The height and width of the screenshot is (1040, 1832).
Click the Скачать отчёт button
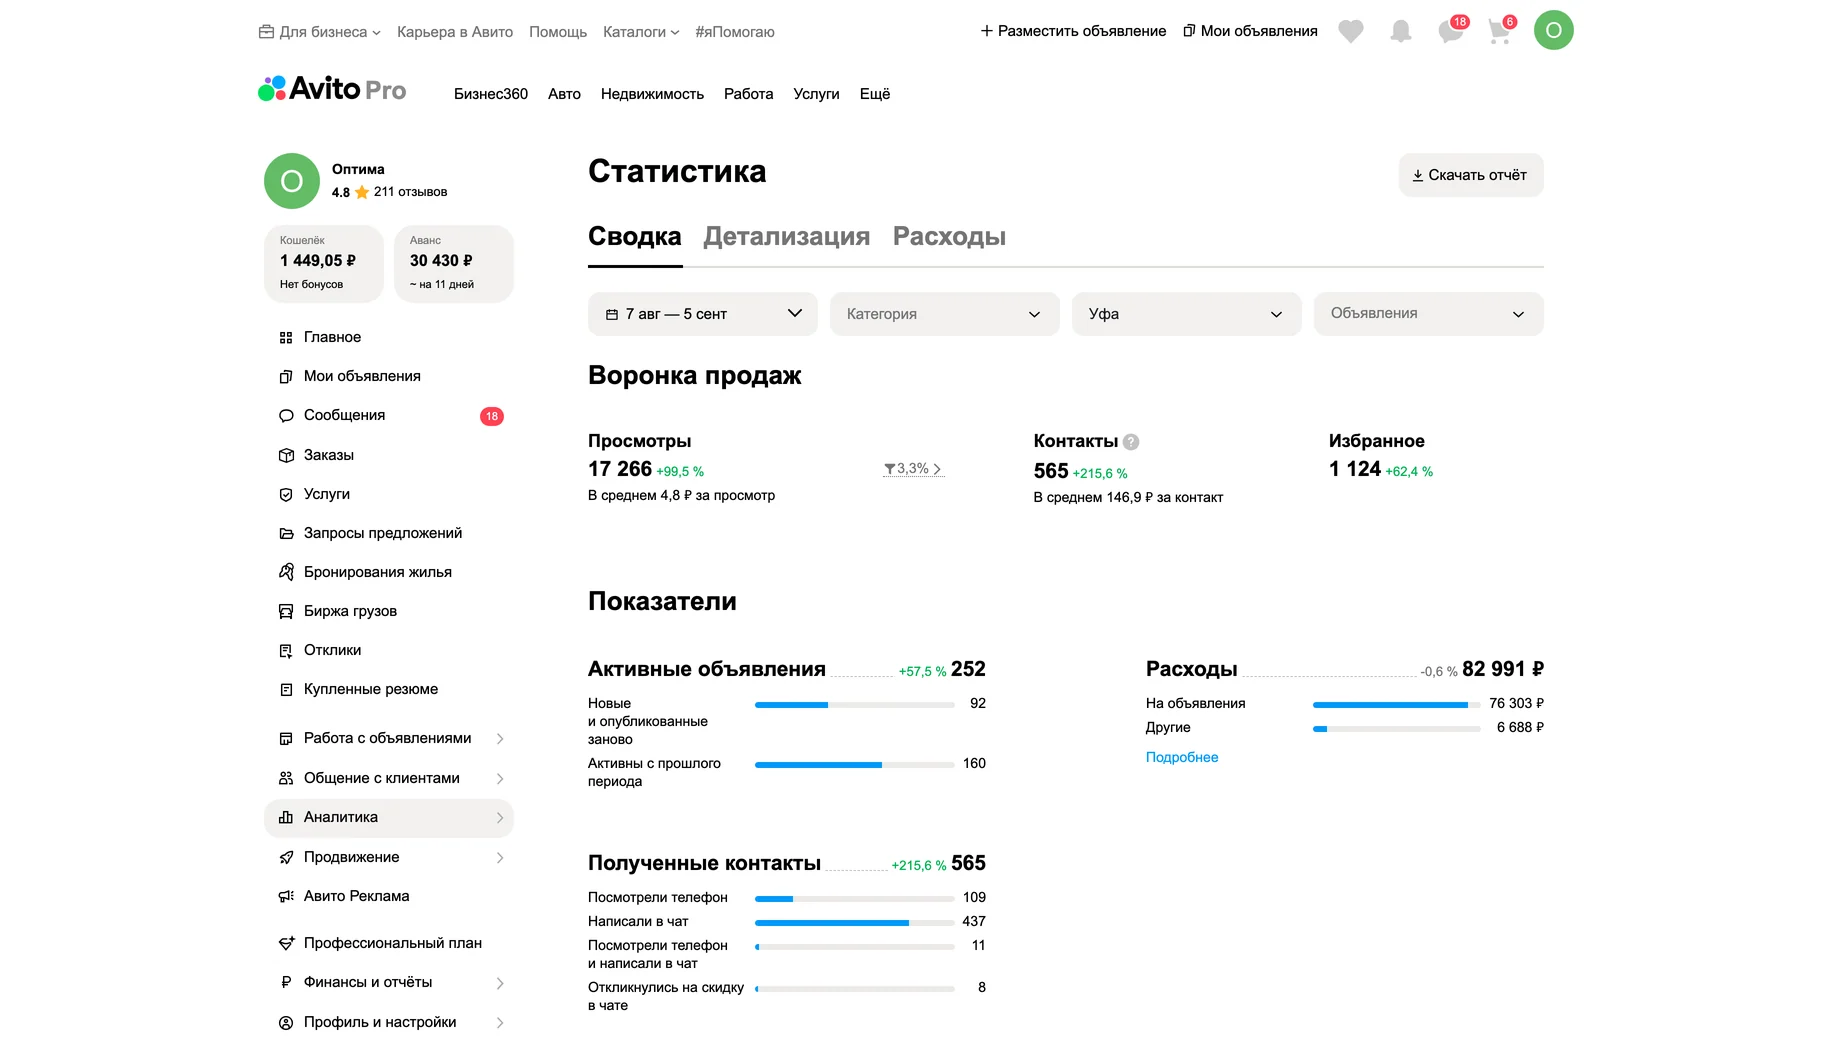[1471, 175]
